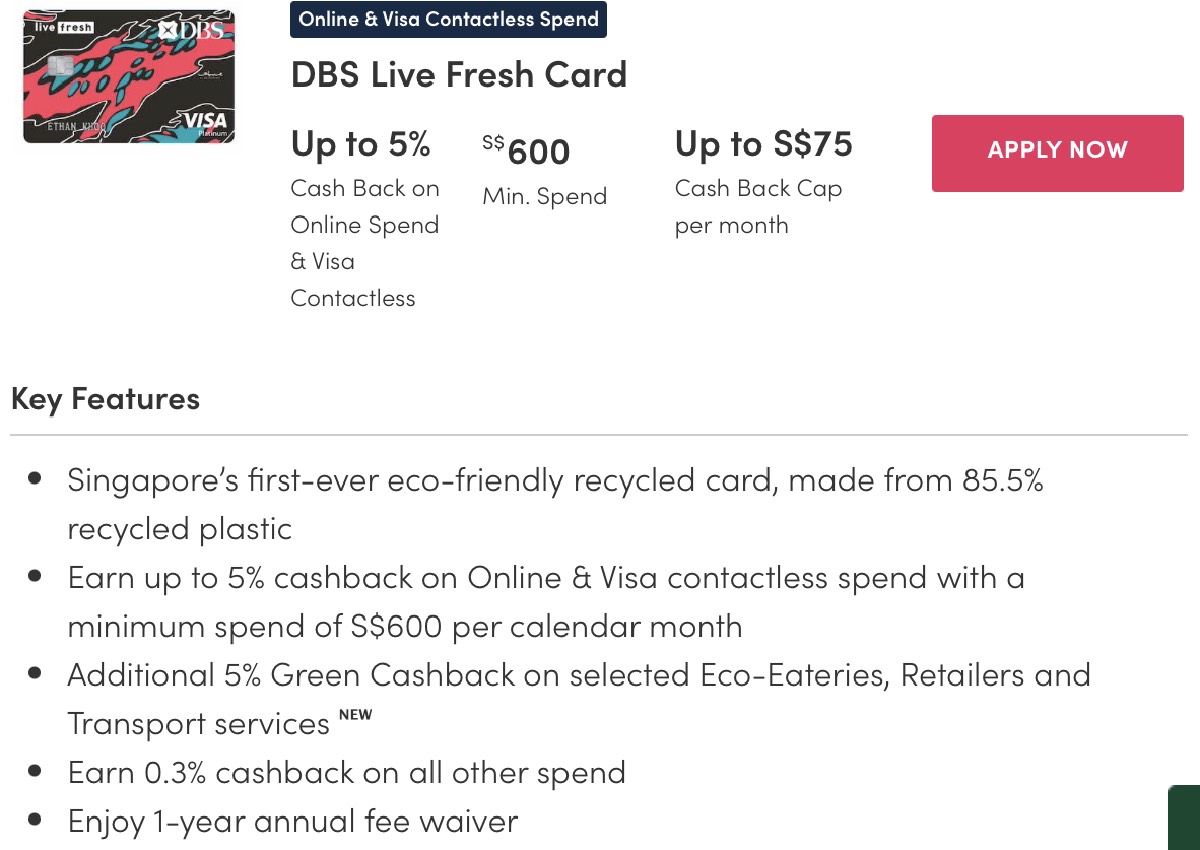The image size is (1200, 850).
Task: Select the 5% cashback on Online spend bullet
Action: click(x=545, y=578)
